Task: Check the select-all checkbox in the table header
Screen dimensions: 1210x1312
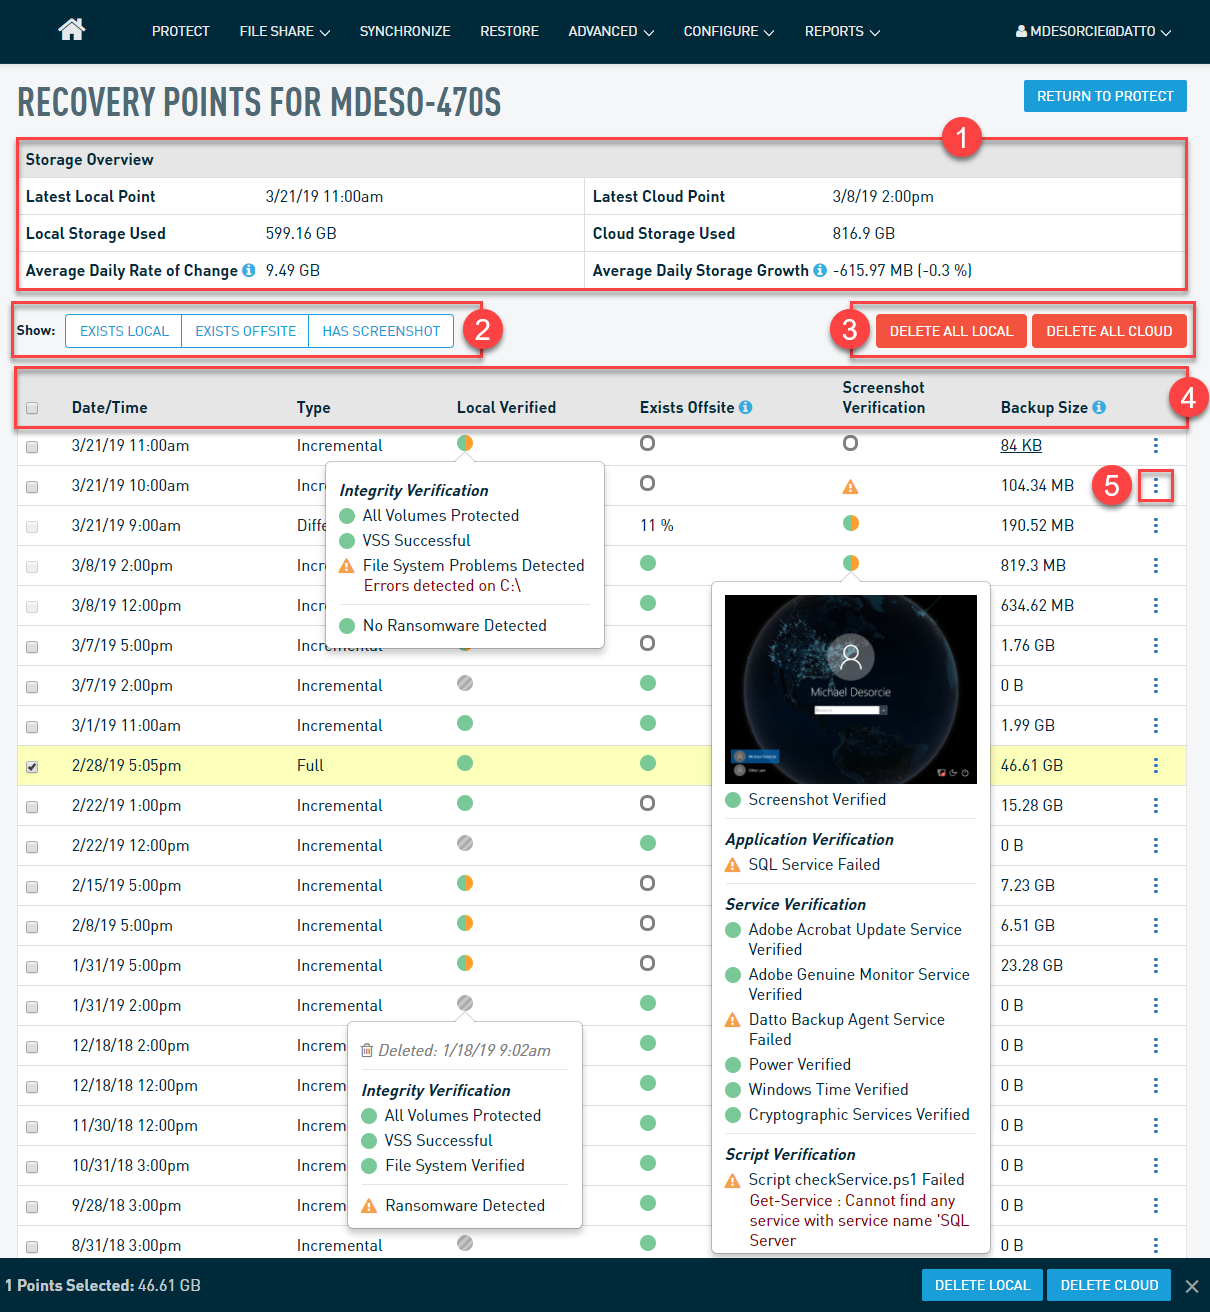Action: point(32,407)
